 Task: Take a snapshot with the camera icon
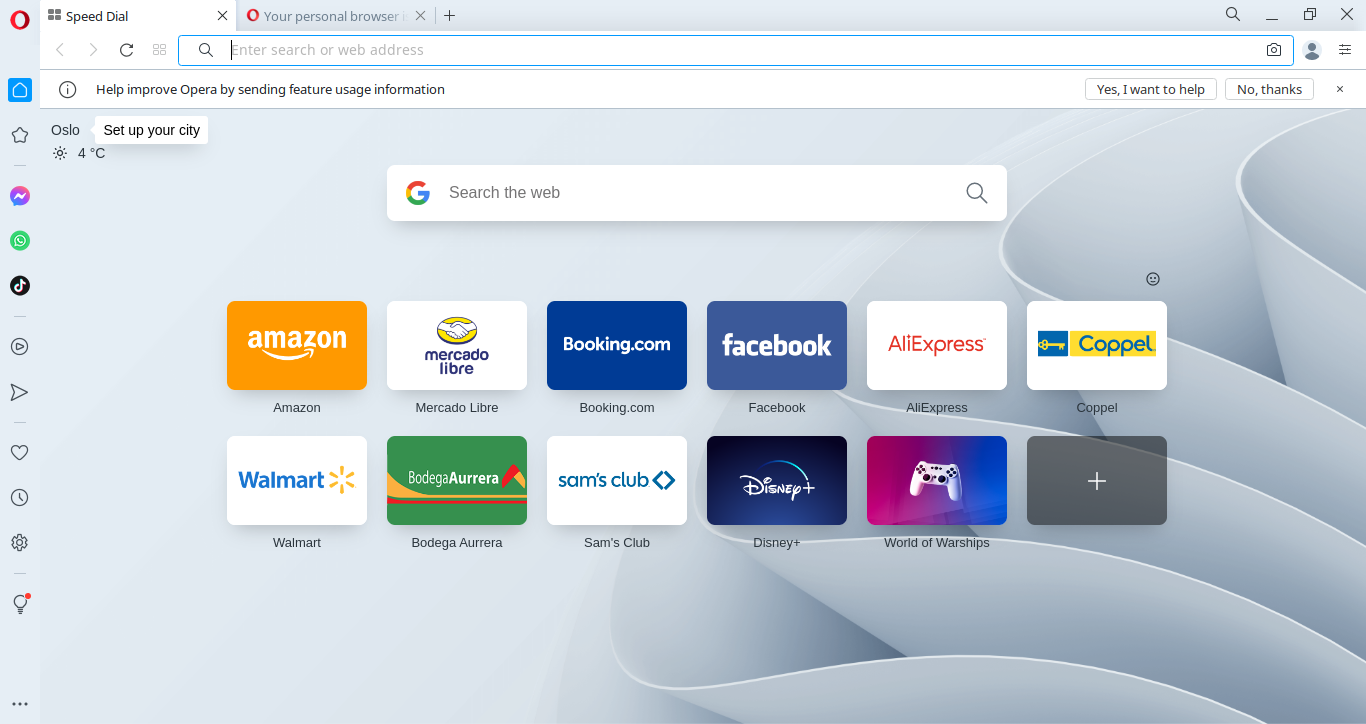pos(1274,50)
